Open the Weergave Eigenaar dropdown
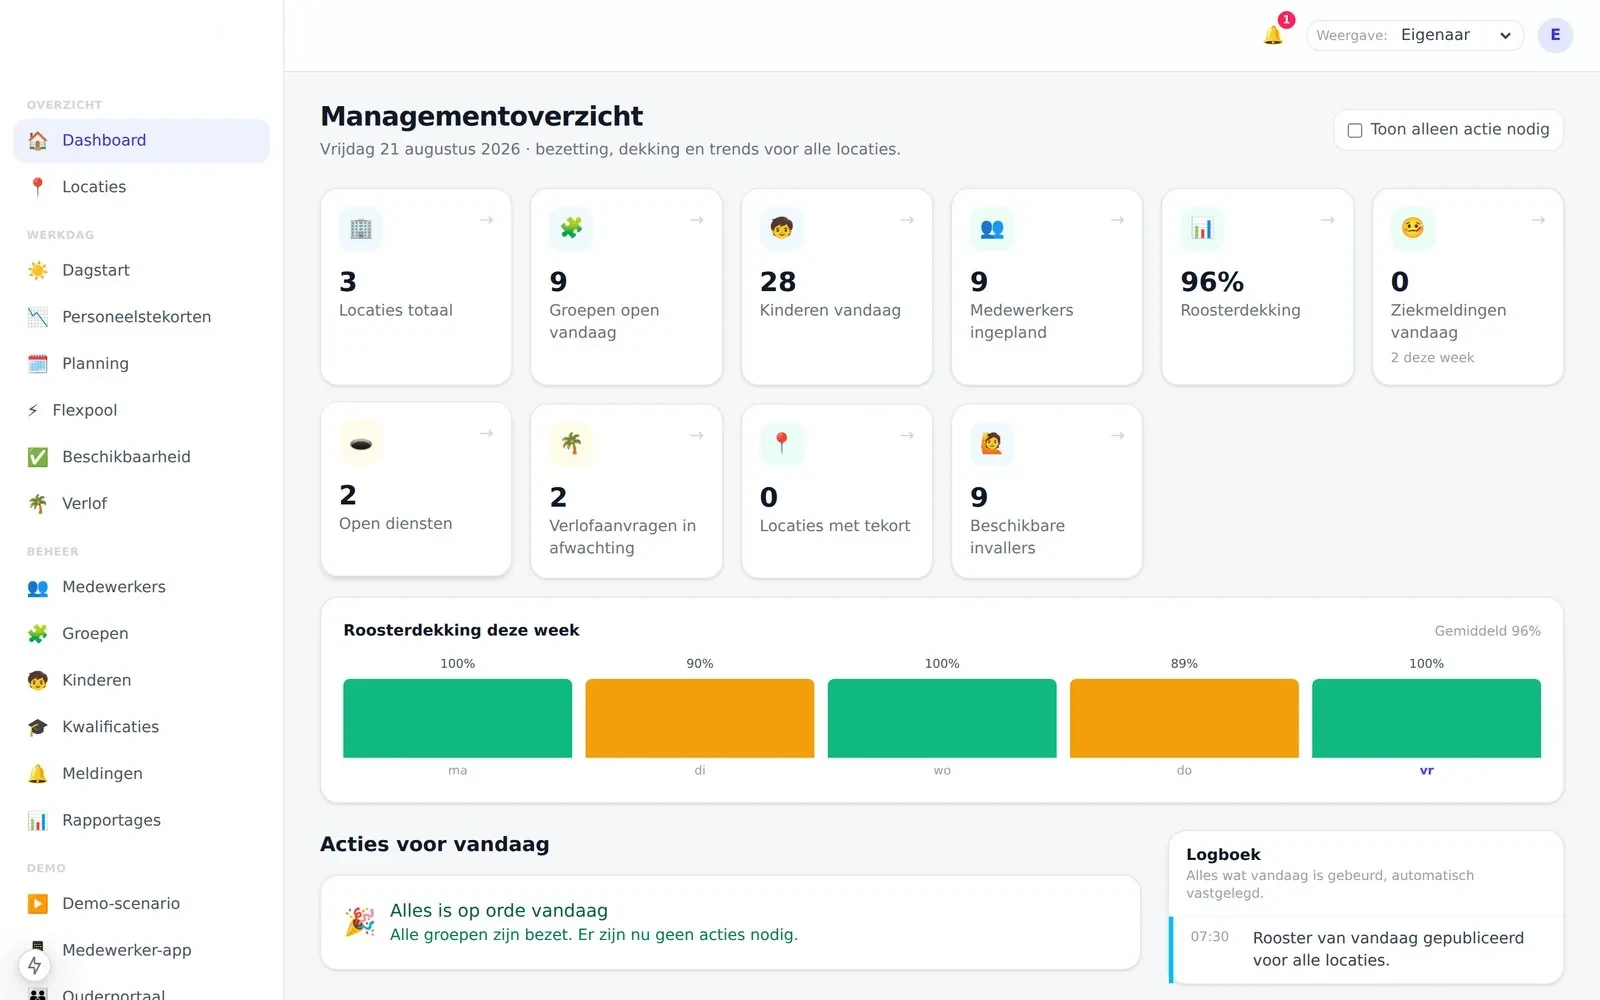 coord(1415,35)
